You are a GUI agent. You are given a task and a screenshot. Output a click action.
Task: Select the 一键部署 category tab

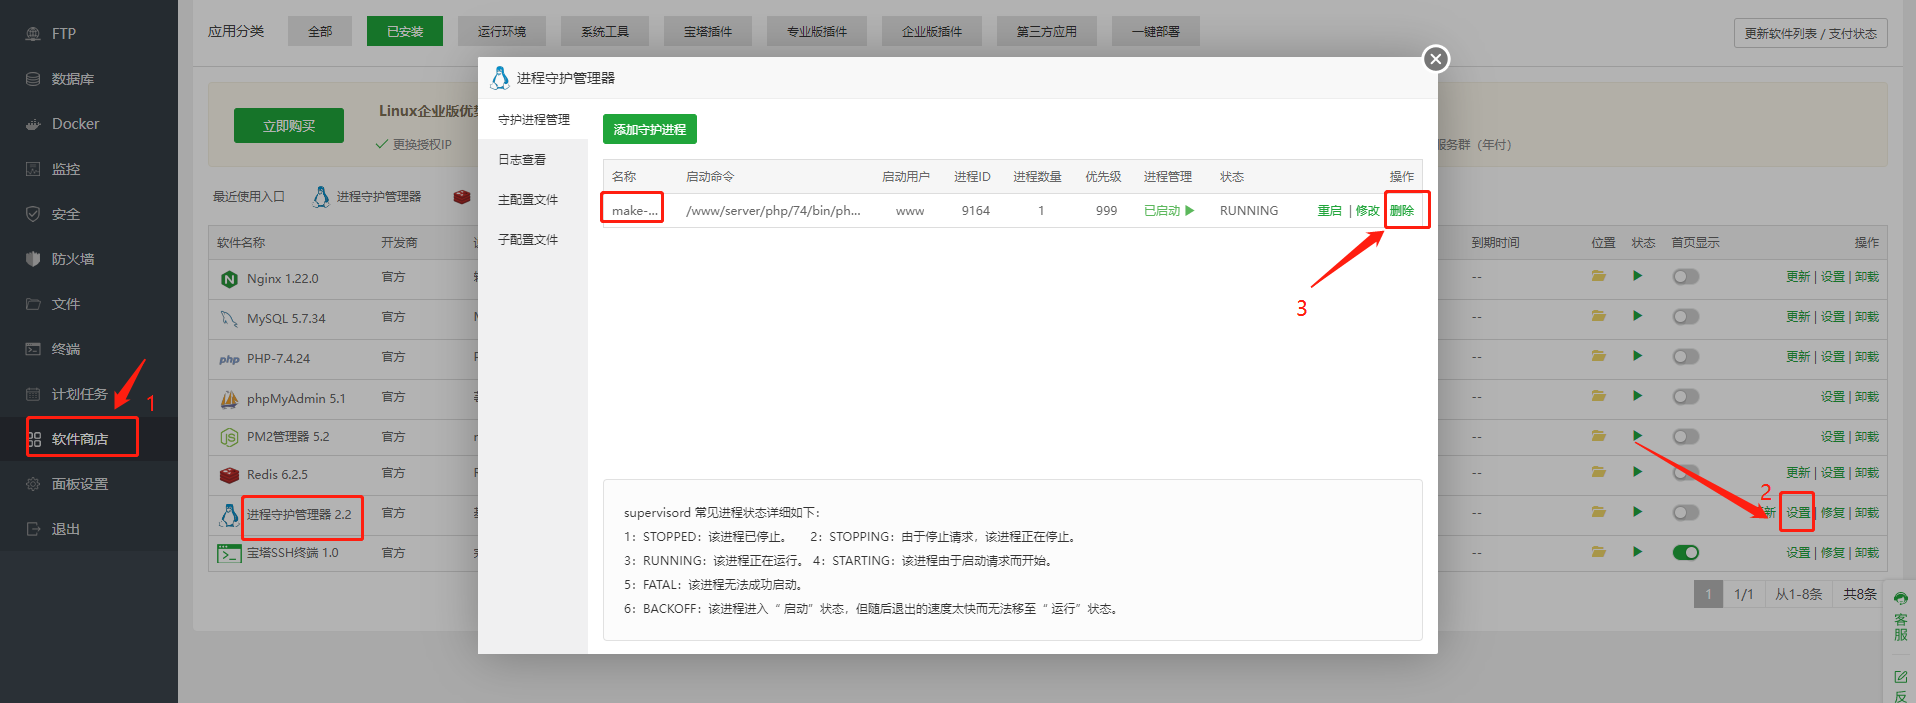coord(1156,32)
